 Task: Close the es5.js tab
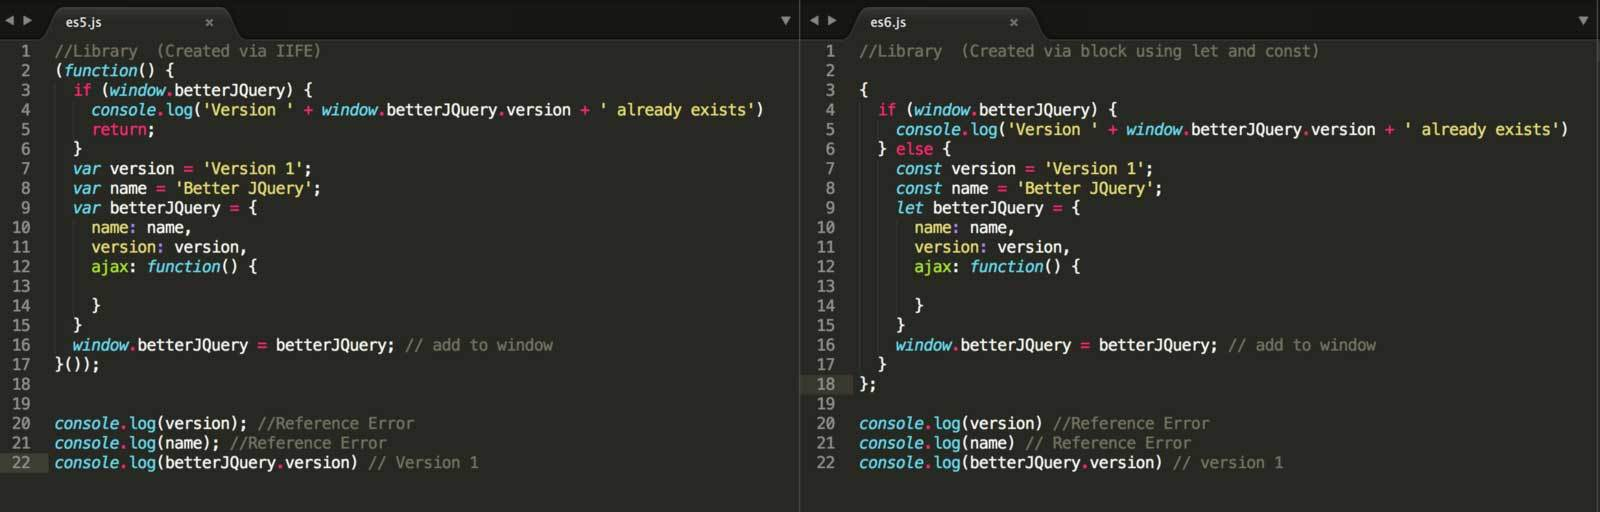(x=209, y=22)
